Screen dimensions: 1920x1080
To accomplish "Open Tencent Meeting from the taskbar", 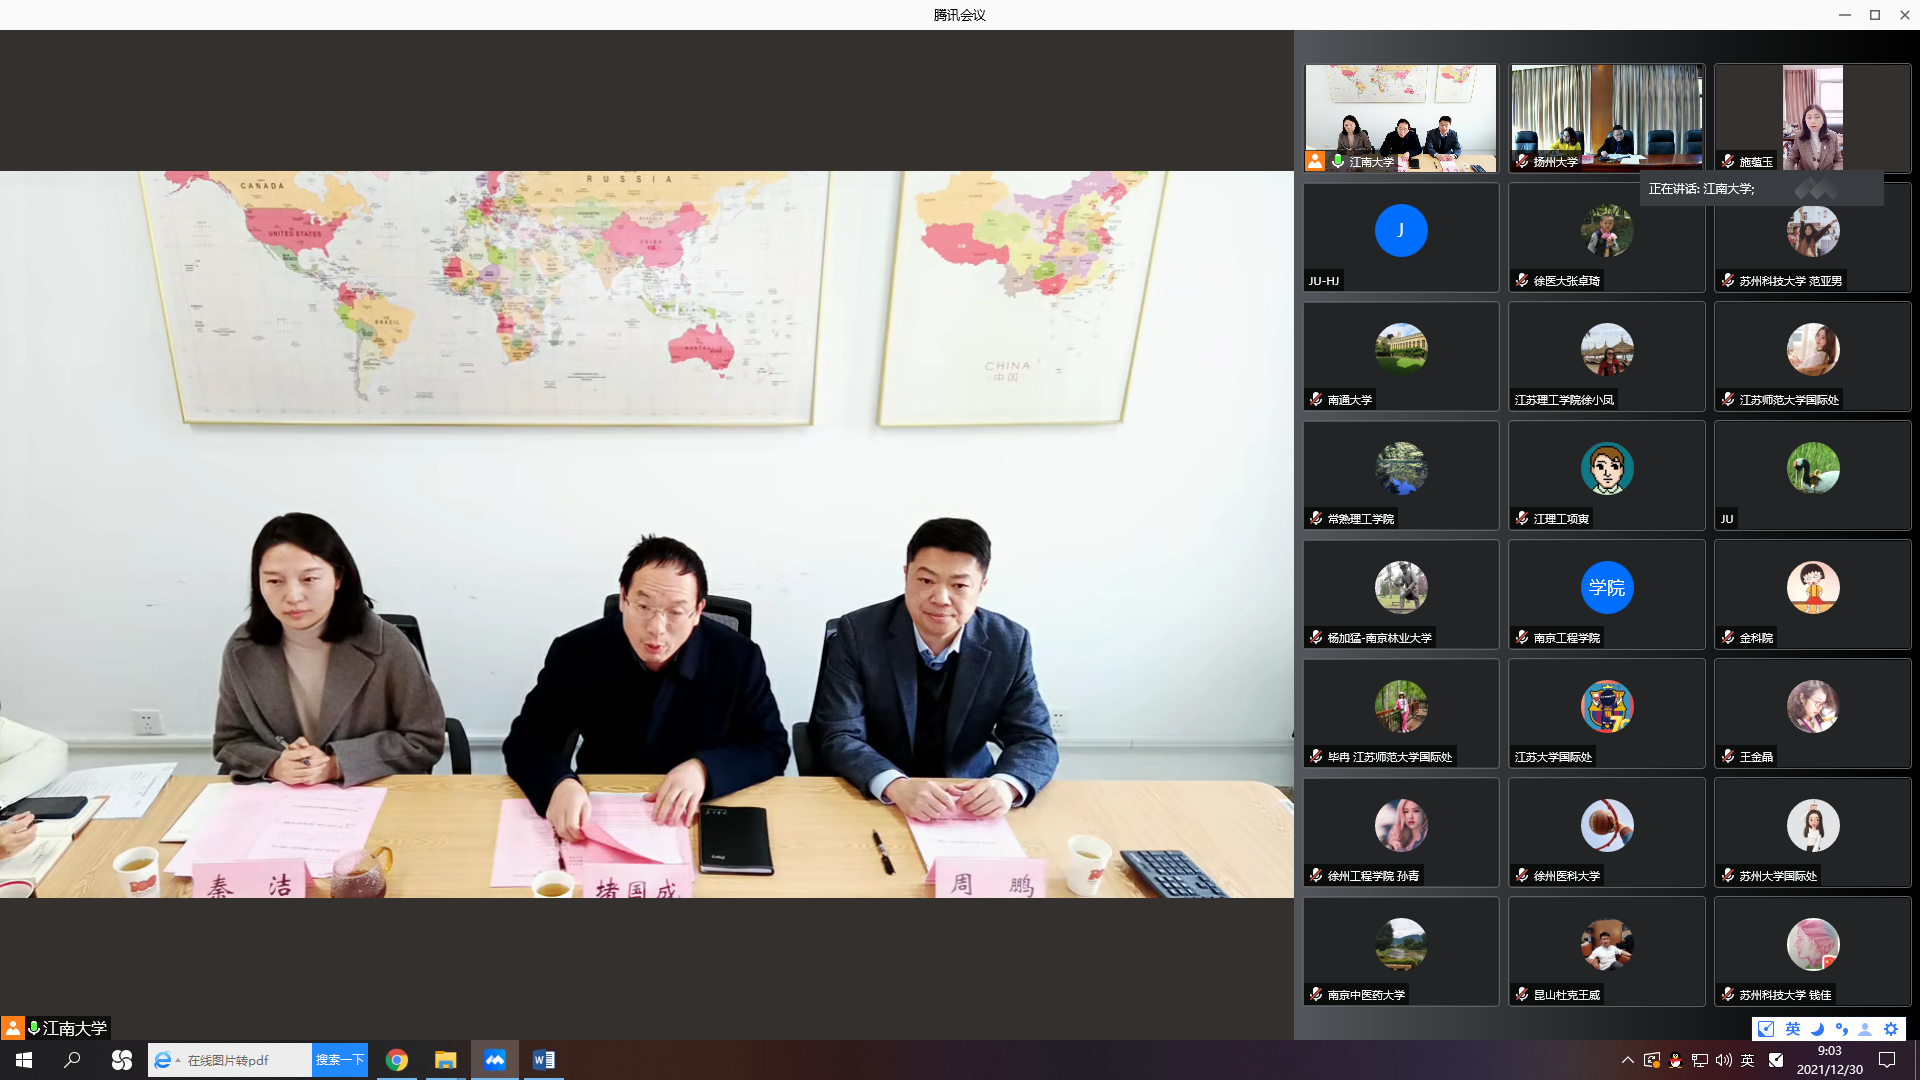I will 495,1060.
